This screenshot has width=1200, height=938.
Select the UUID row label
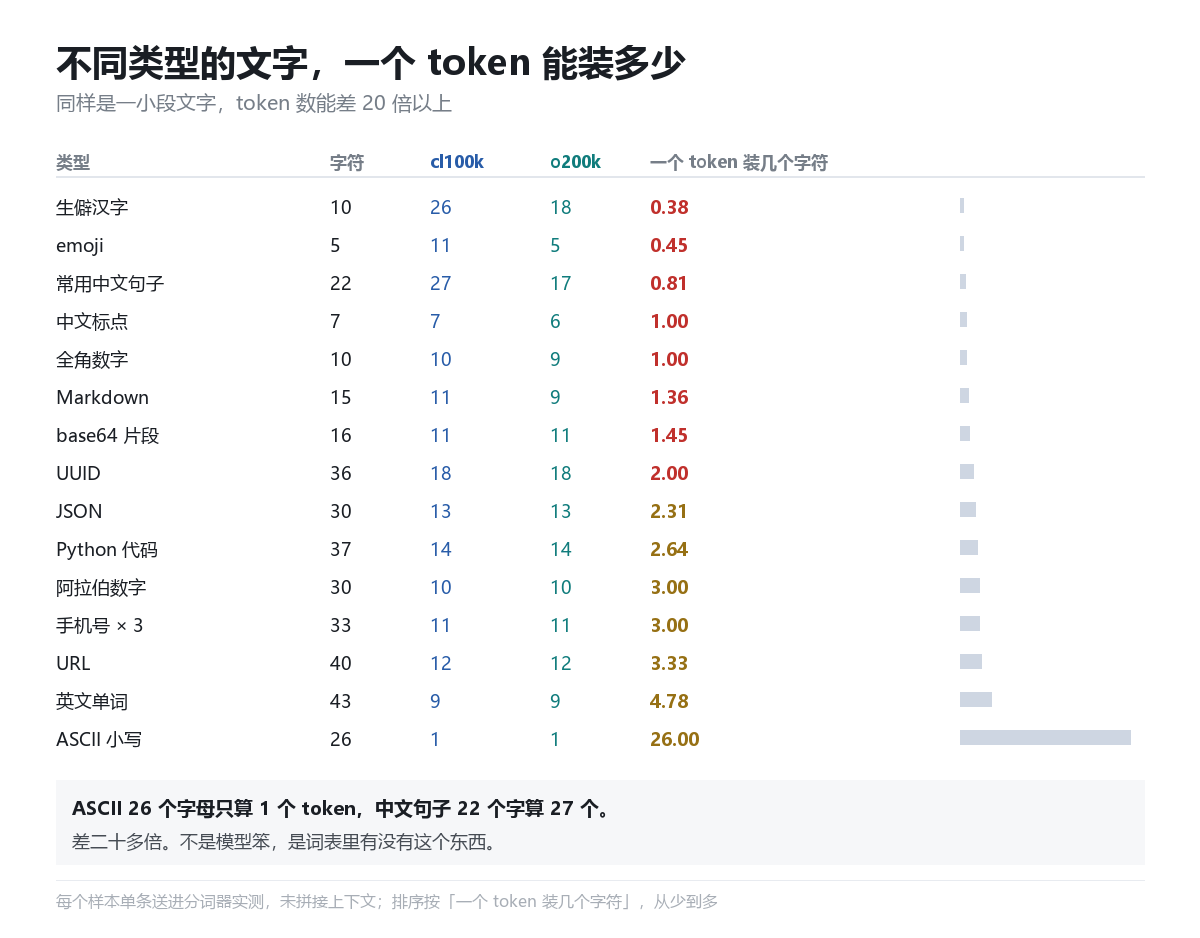pyautogui.click(x=78, y=474)
